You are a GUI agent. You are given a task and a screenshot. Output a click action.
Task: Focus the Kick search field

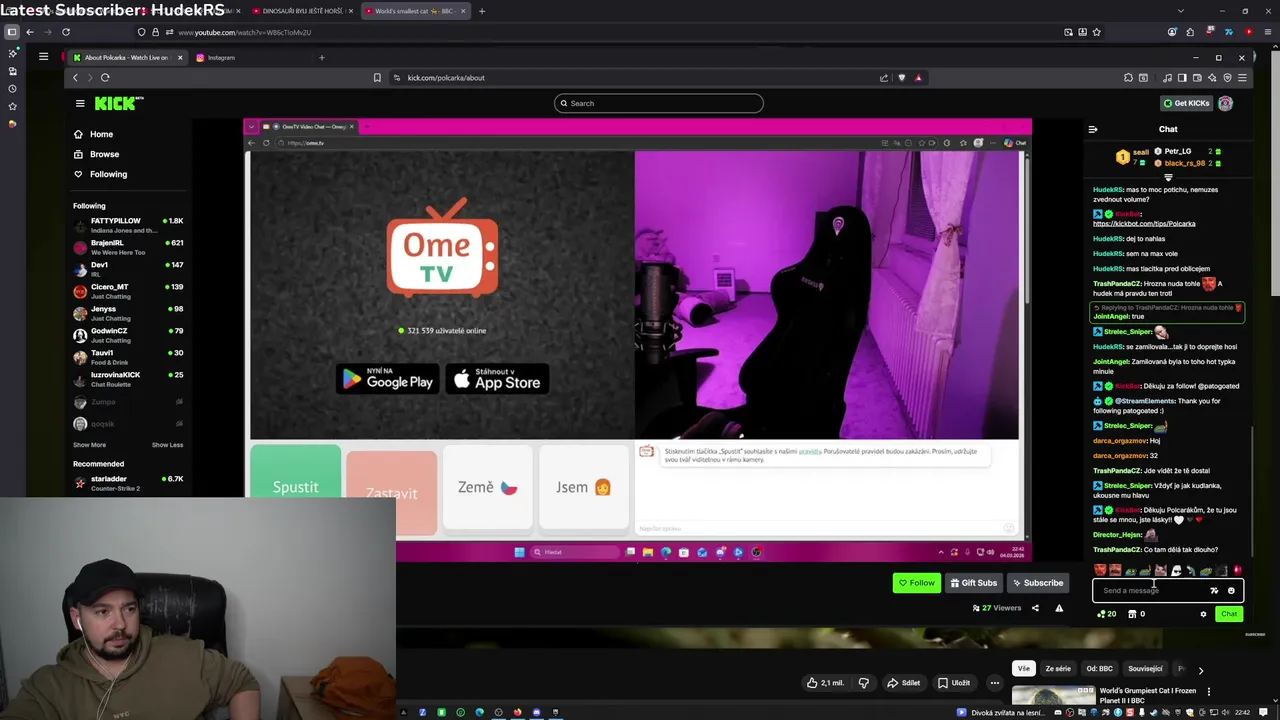(659, 103)
